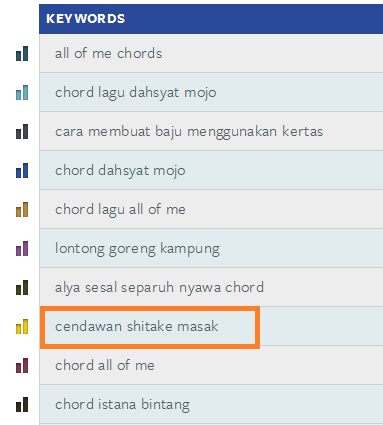Image resolution: width=383 pixels, height=425 pixels.
Task: Click purple chart icon beside 'lontong goreng kampung'
Action: [x=22, y=249]
